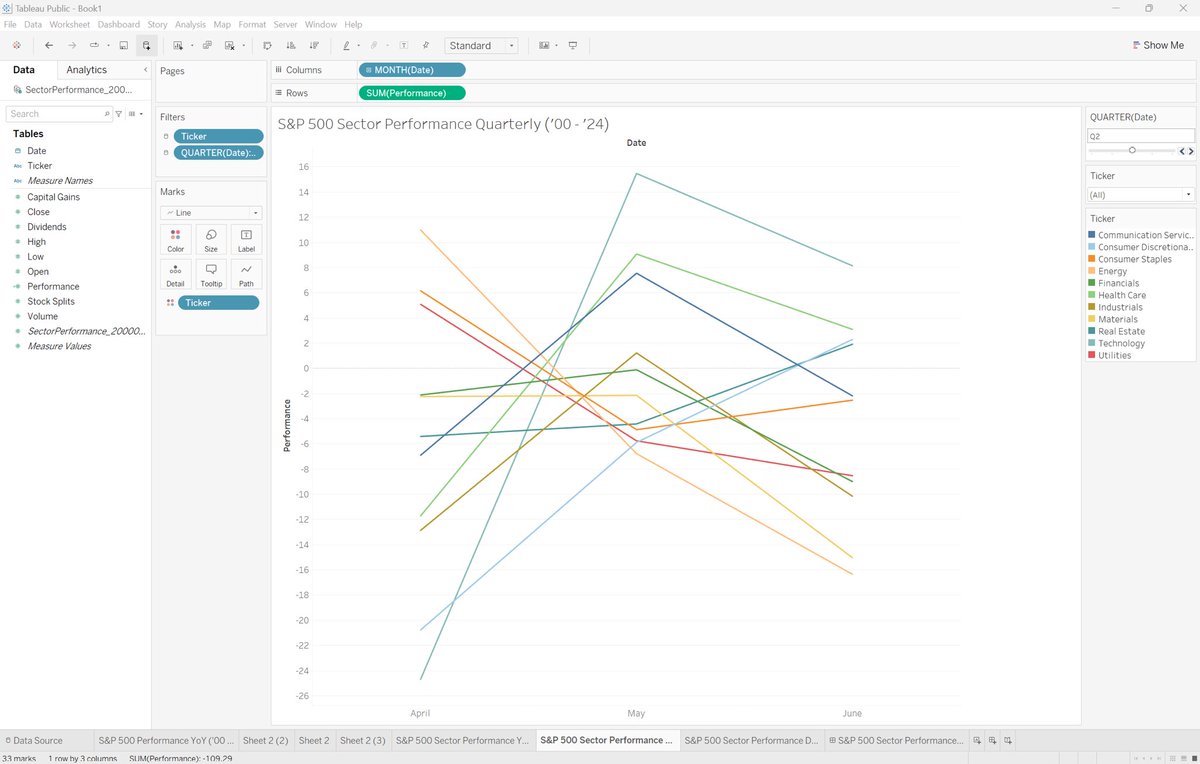Screen dimensions: 1200x764
Task: Open the Highlight dropdown arrow
Action: click(358, 45)
